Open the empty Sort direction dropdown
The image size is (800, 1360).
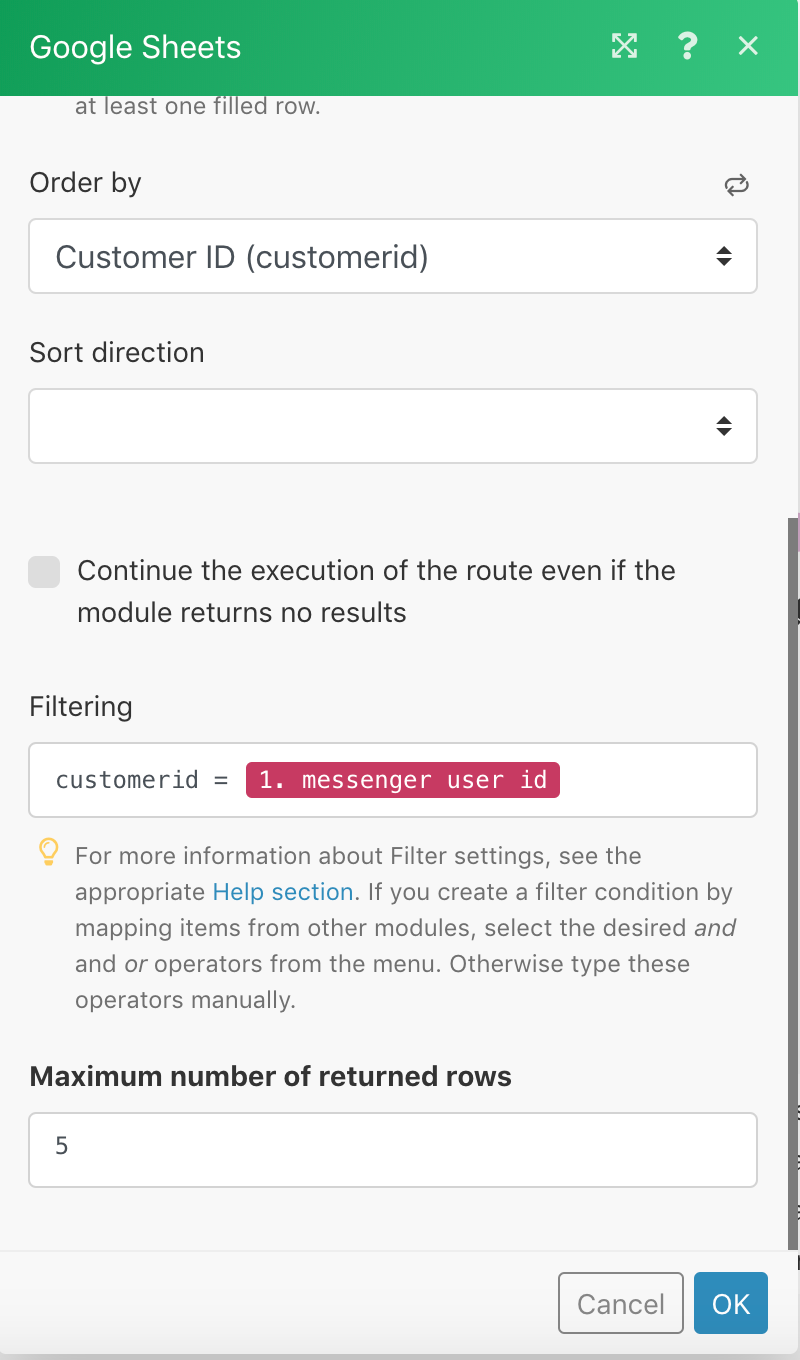tap(393, 426)
